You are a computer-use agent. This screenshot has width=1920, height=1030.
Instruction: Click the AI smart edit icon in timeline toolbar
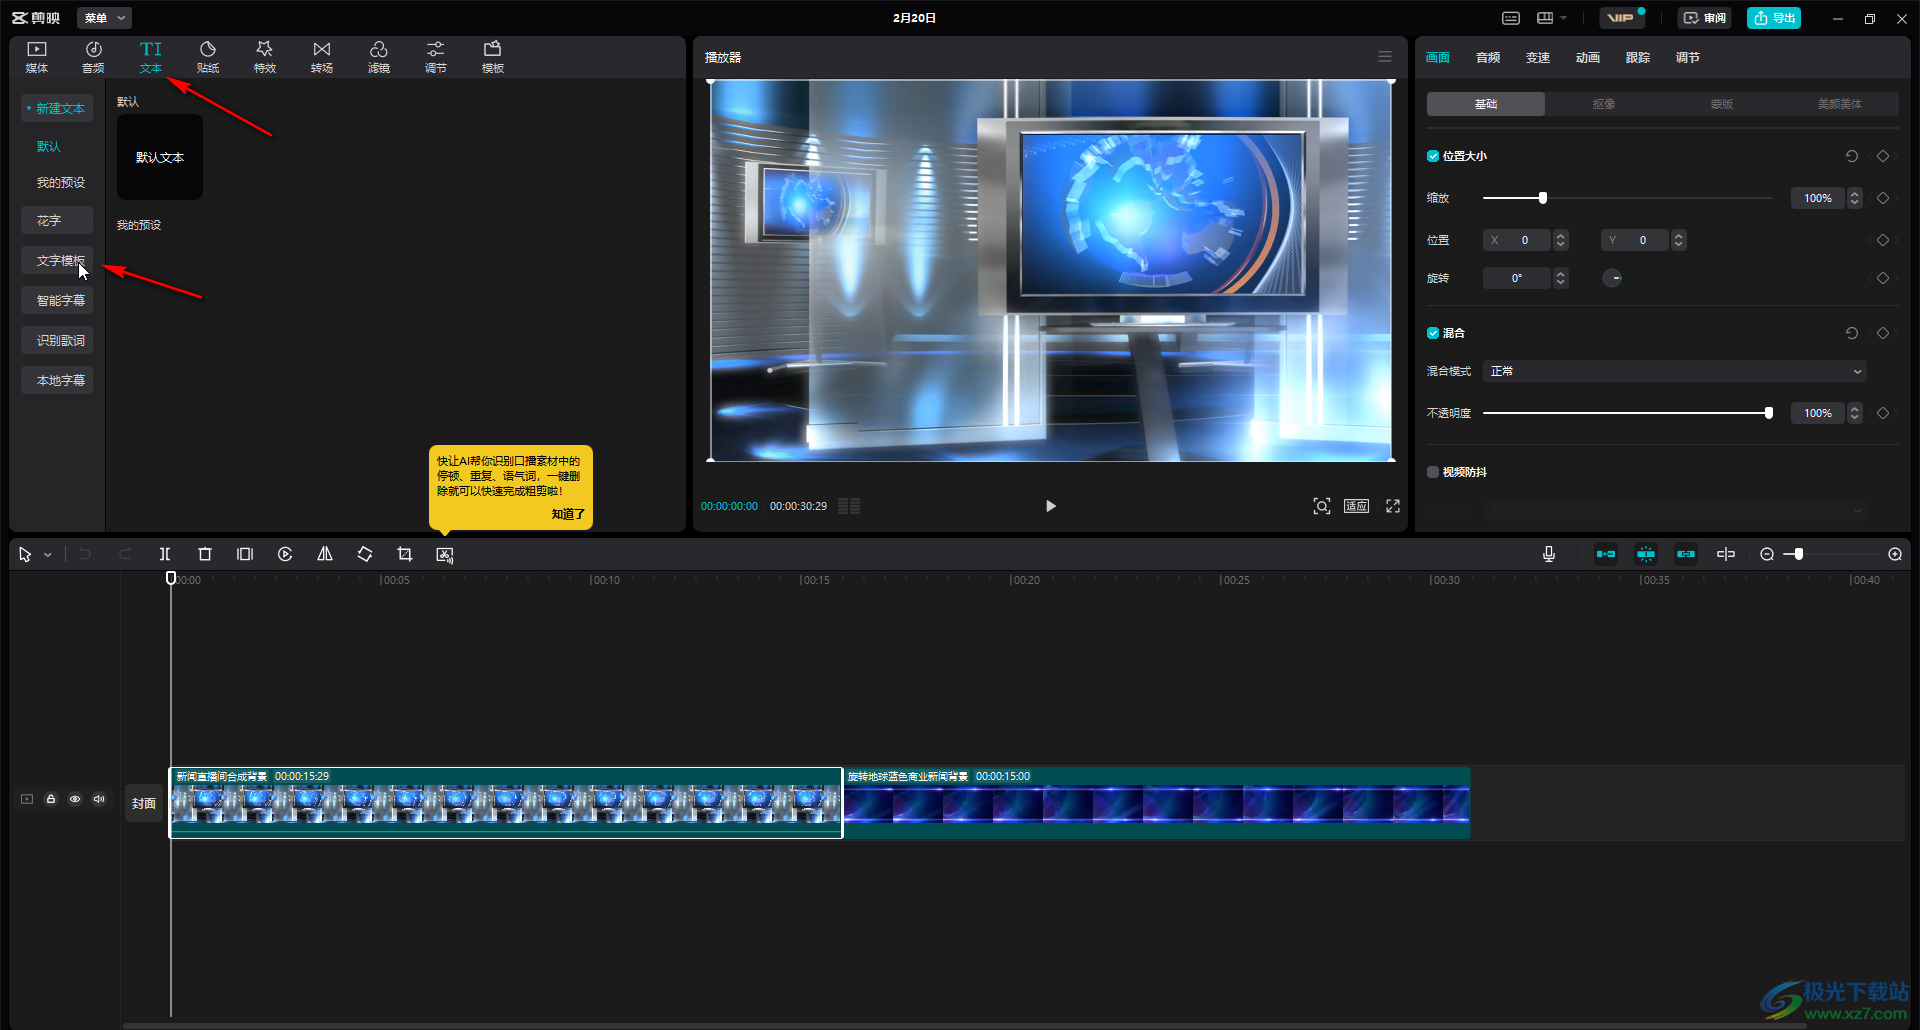click(x=445, y=554)
